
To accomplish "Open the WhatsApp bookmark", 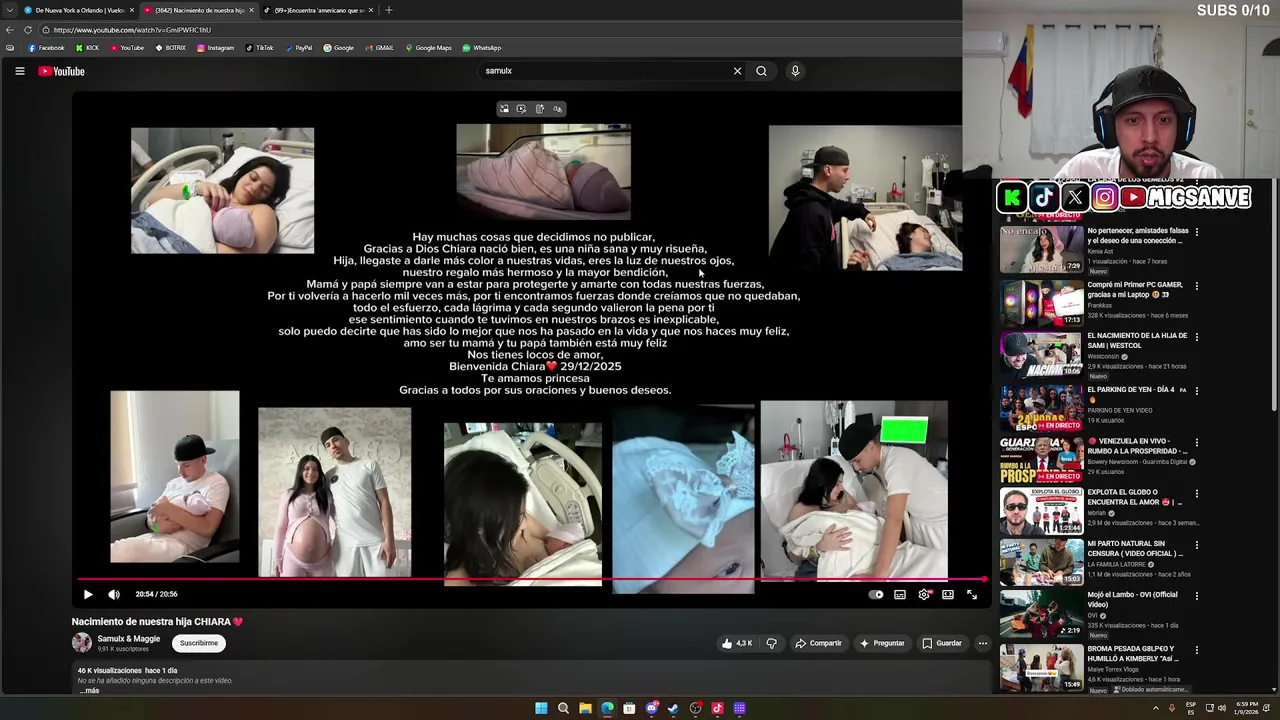I will point(481,48).
